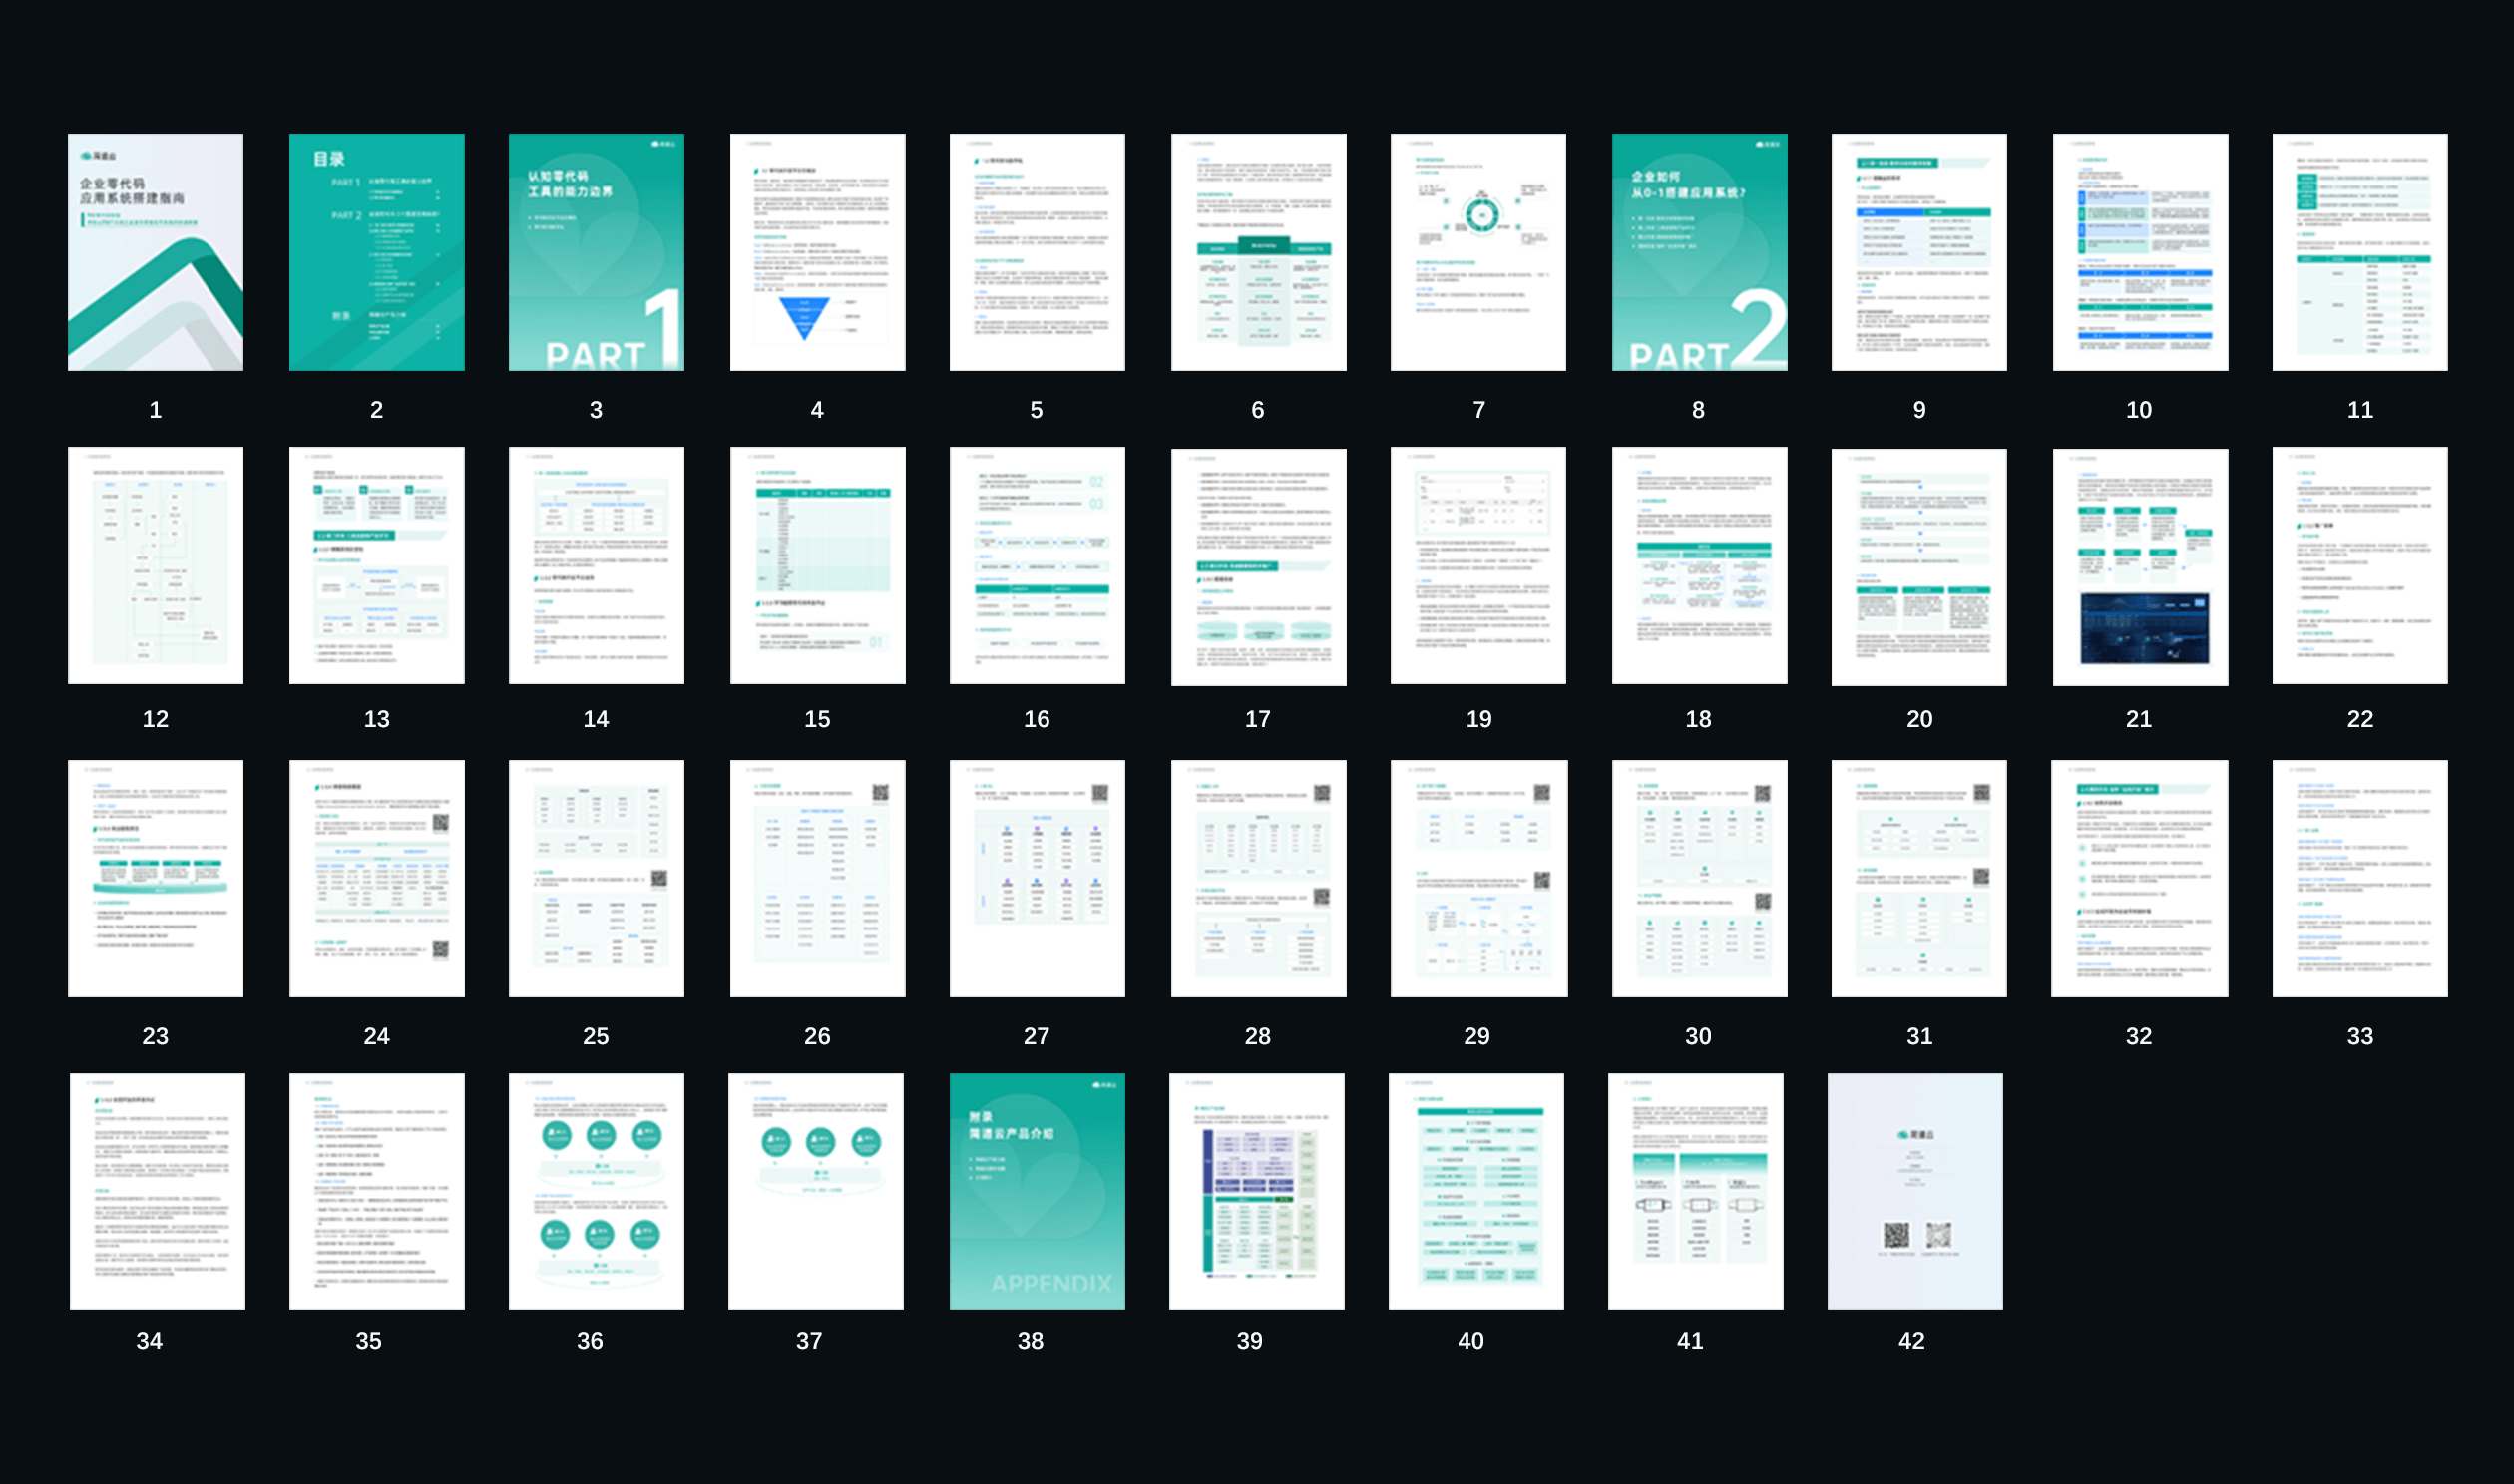Open page 35 thumbnail

376,1191
